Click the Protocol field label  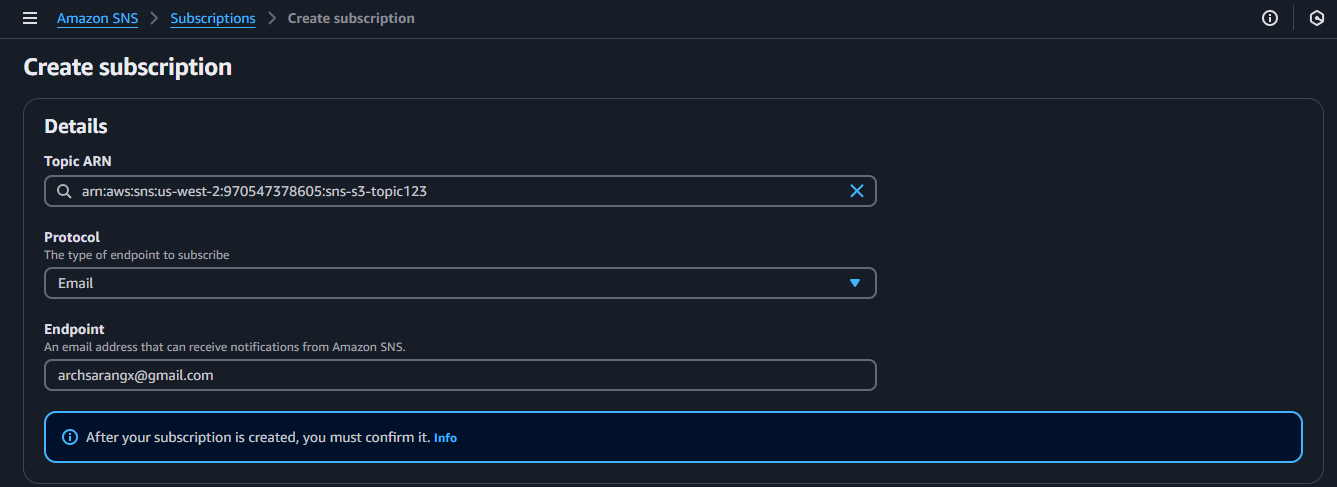pos(72,237)
